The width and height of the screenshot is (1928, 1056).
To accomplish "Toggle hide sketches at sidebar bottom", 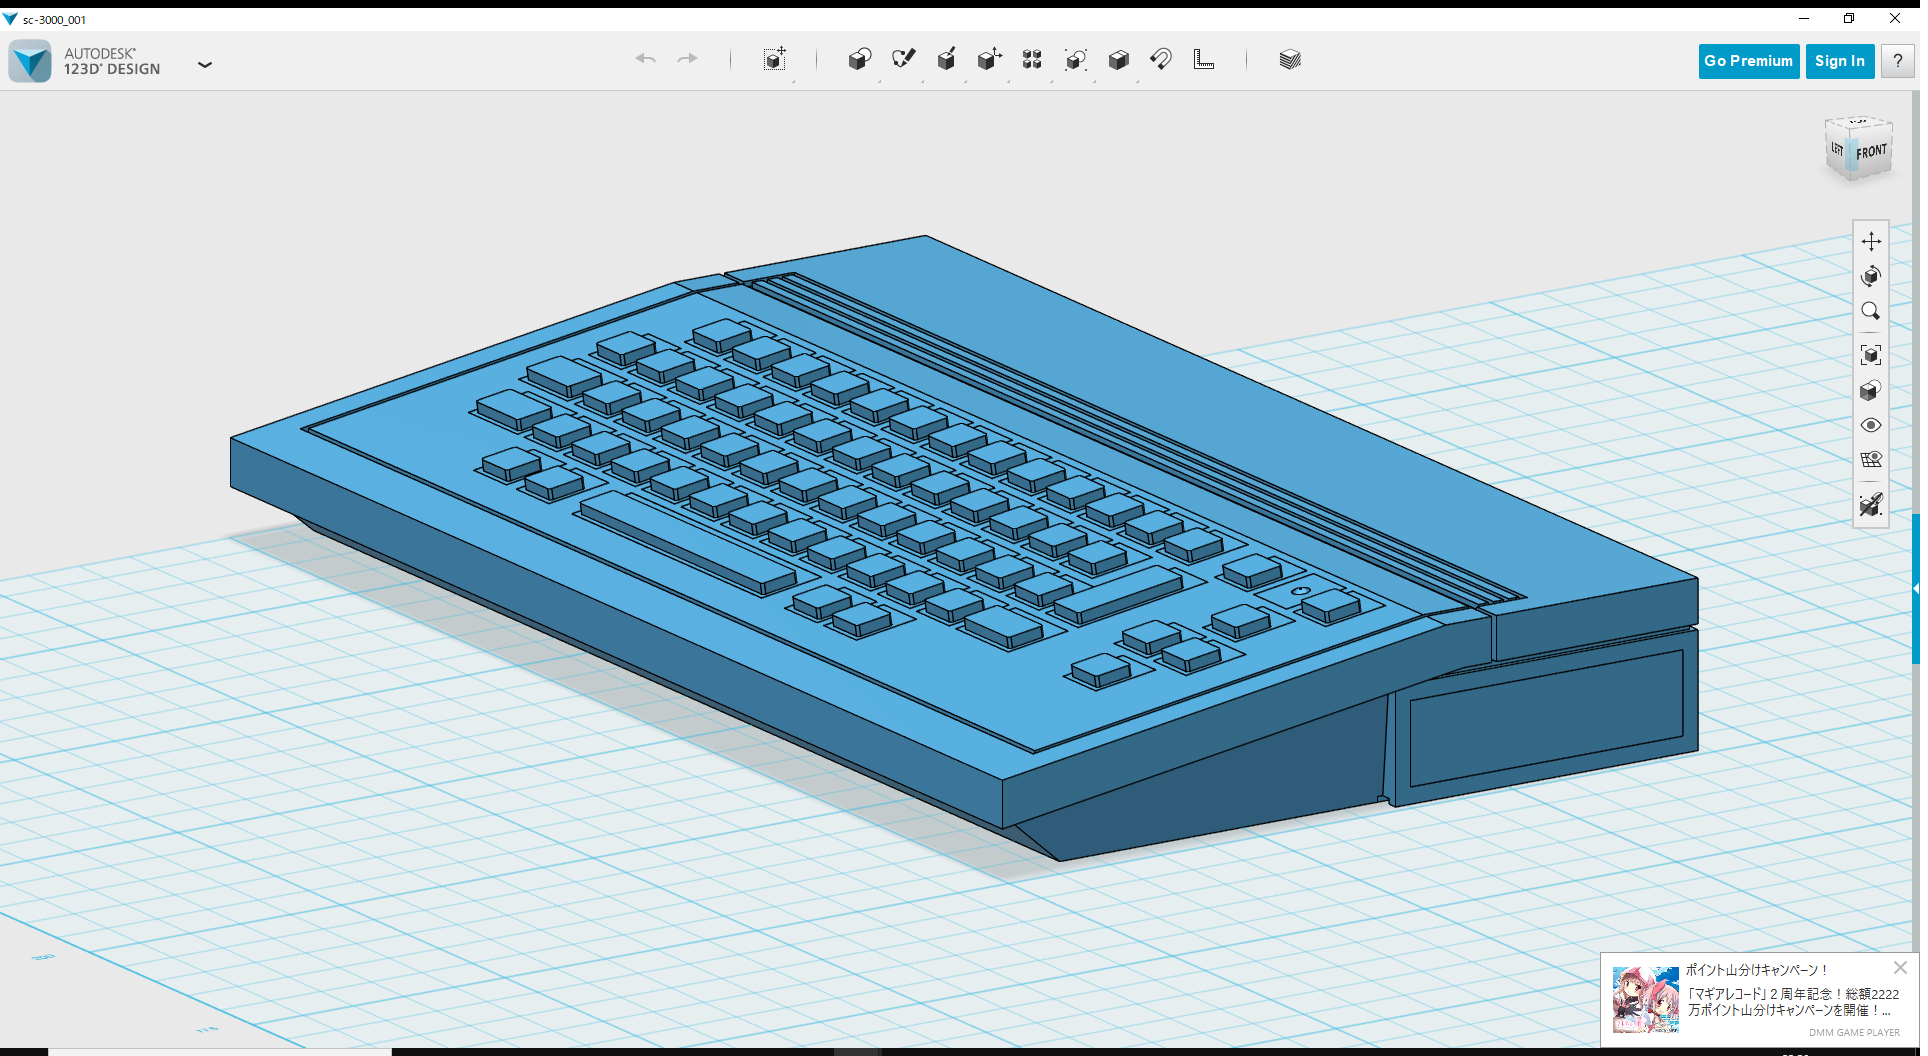I will tap(1872, 503).
